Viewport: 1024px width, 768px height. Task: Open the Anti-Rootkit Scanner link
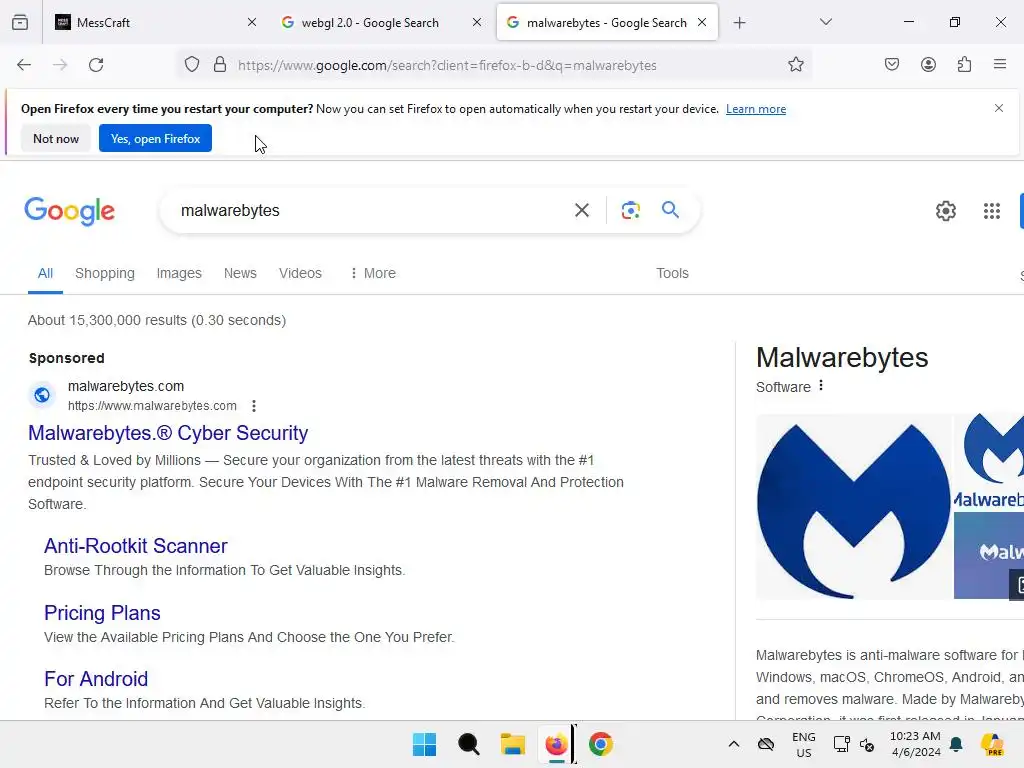tap(135, 546)
